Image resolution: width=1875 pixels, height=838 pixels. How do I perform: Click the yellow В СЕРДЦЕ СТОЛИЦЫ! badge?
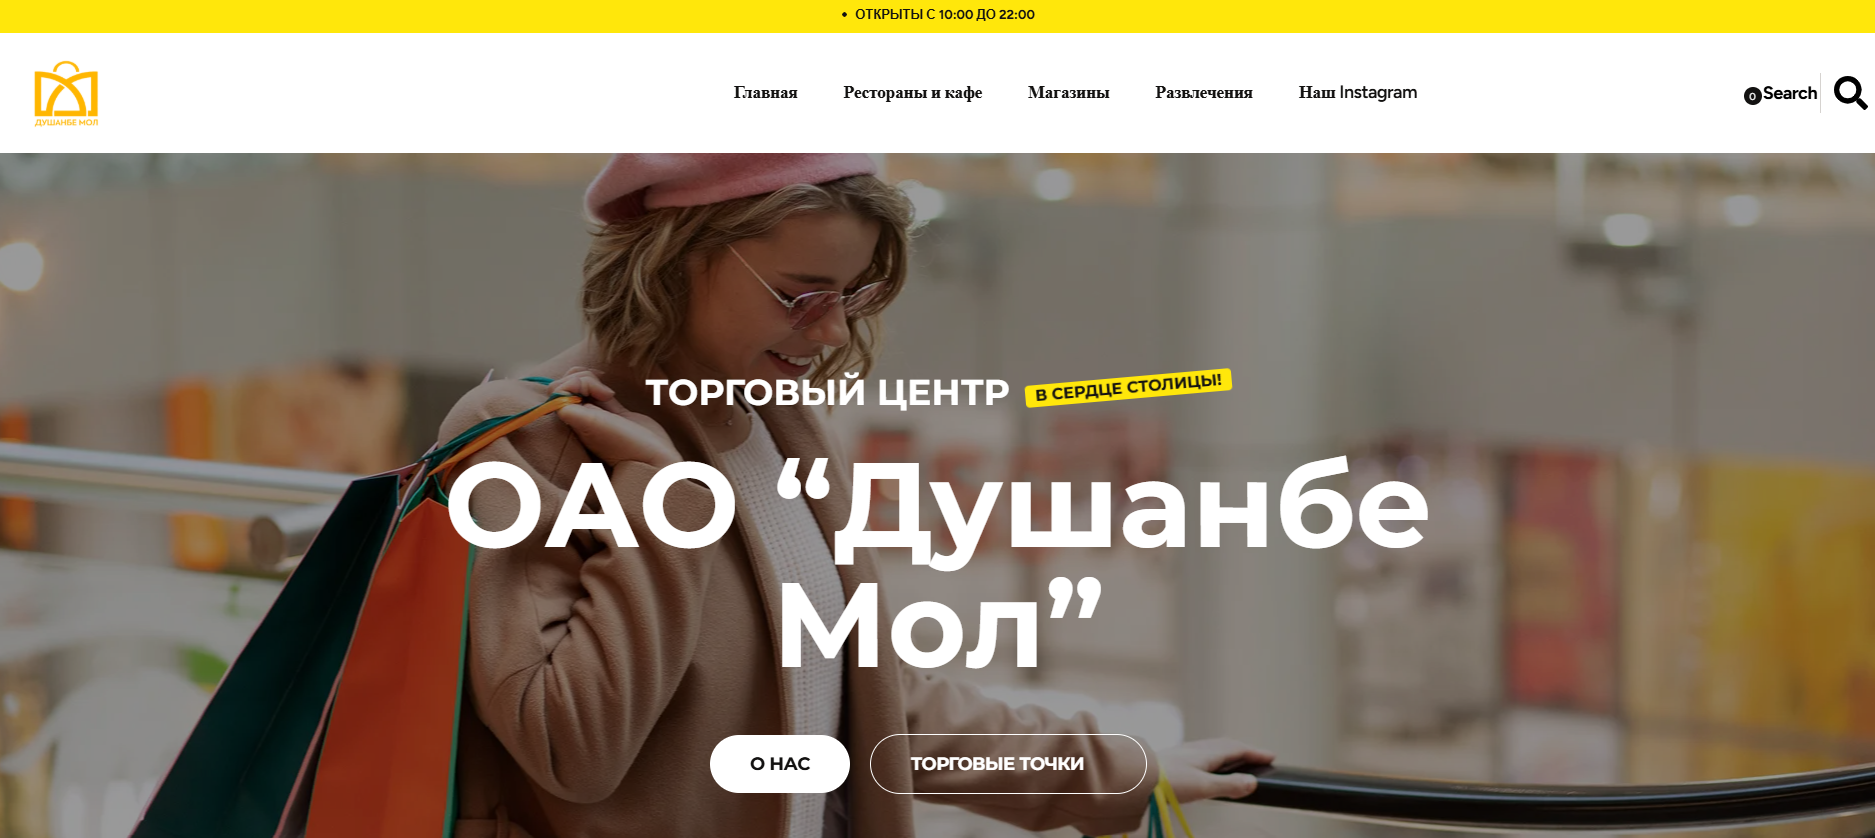1128,387
